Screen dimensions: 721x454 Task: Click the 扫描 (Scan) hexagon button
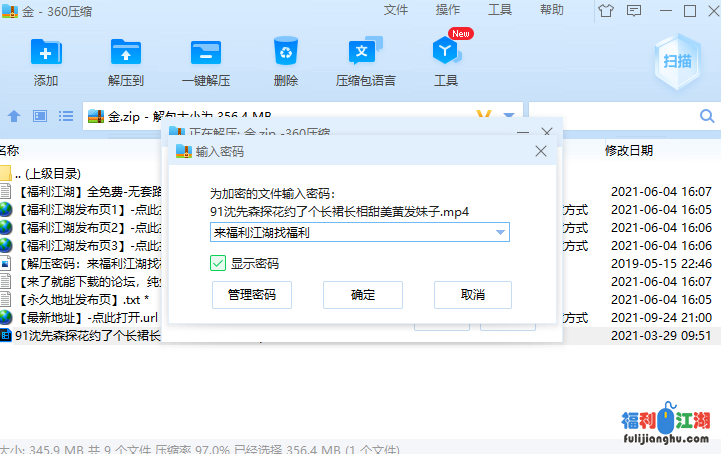(677, 61)
